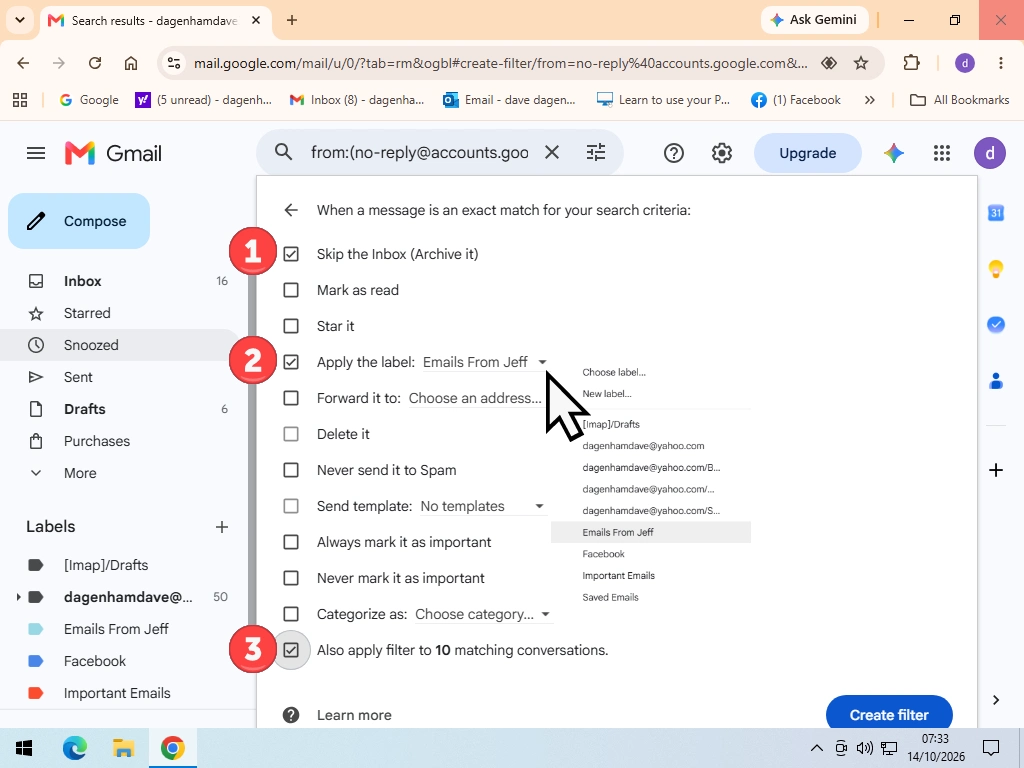Image resolution: width=1024 pixels, height=768 pixels.
Task: Open Google Keep side panel icon
Action: (996, 268)
